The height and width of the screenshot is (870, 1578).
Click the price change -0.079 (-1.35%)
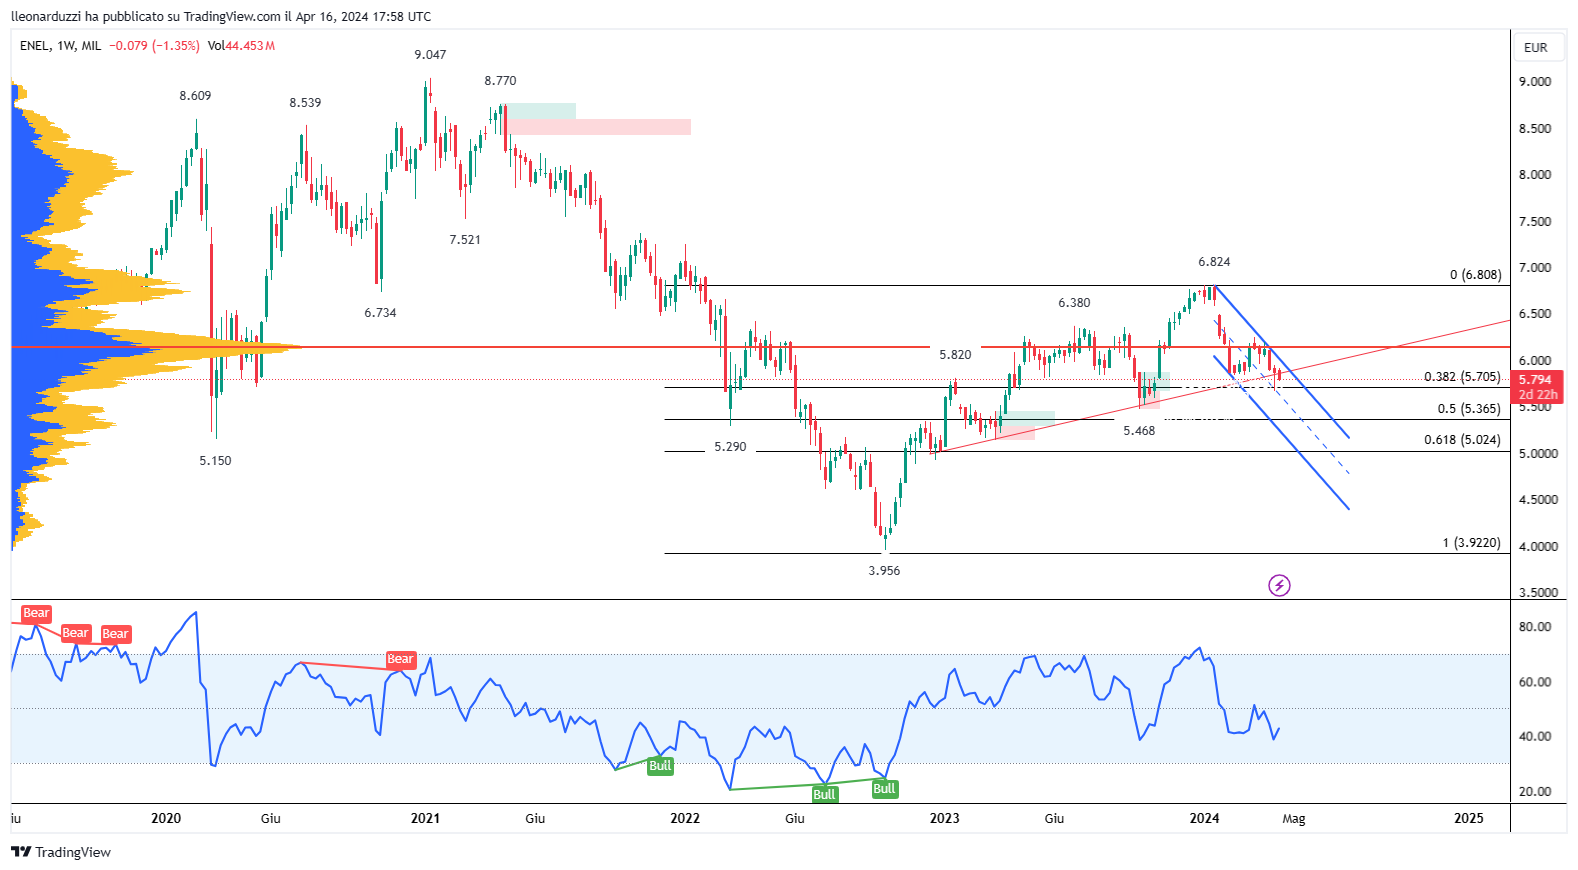(155, 46)
